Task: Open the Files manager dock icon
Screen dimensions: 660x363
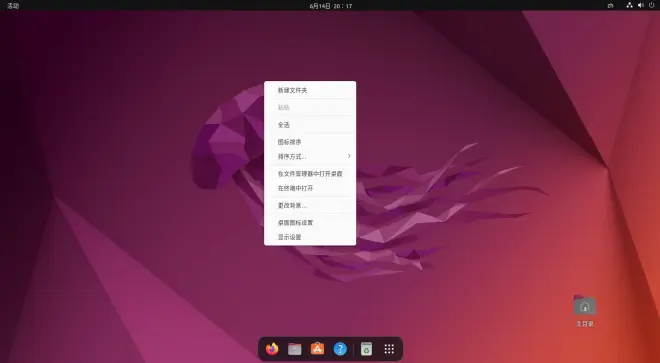Action: click(x=295, y=349)
